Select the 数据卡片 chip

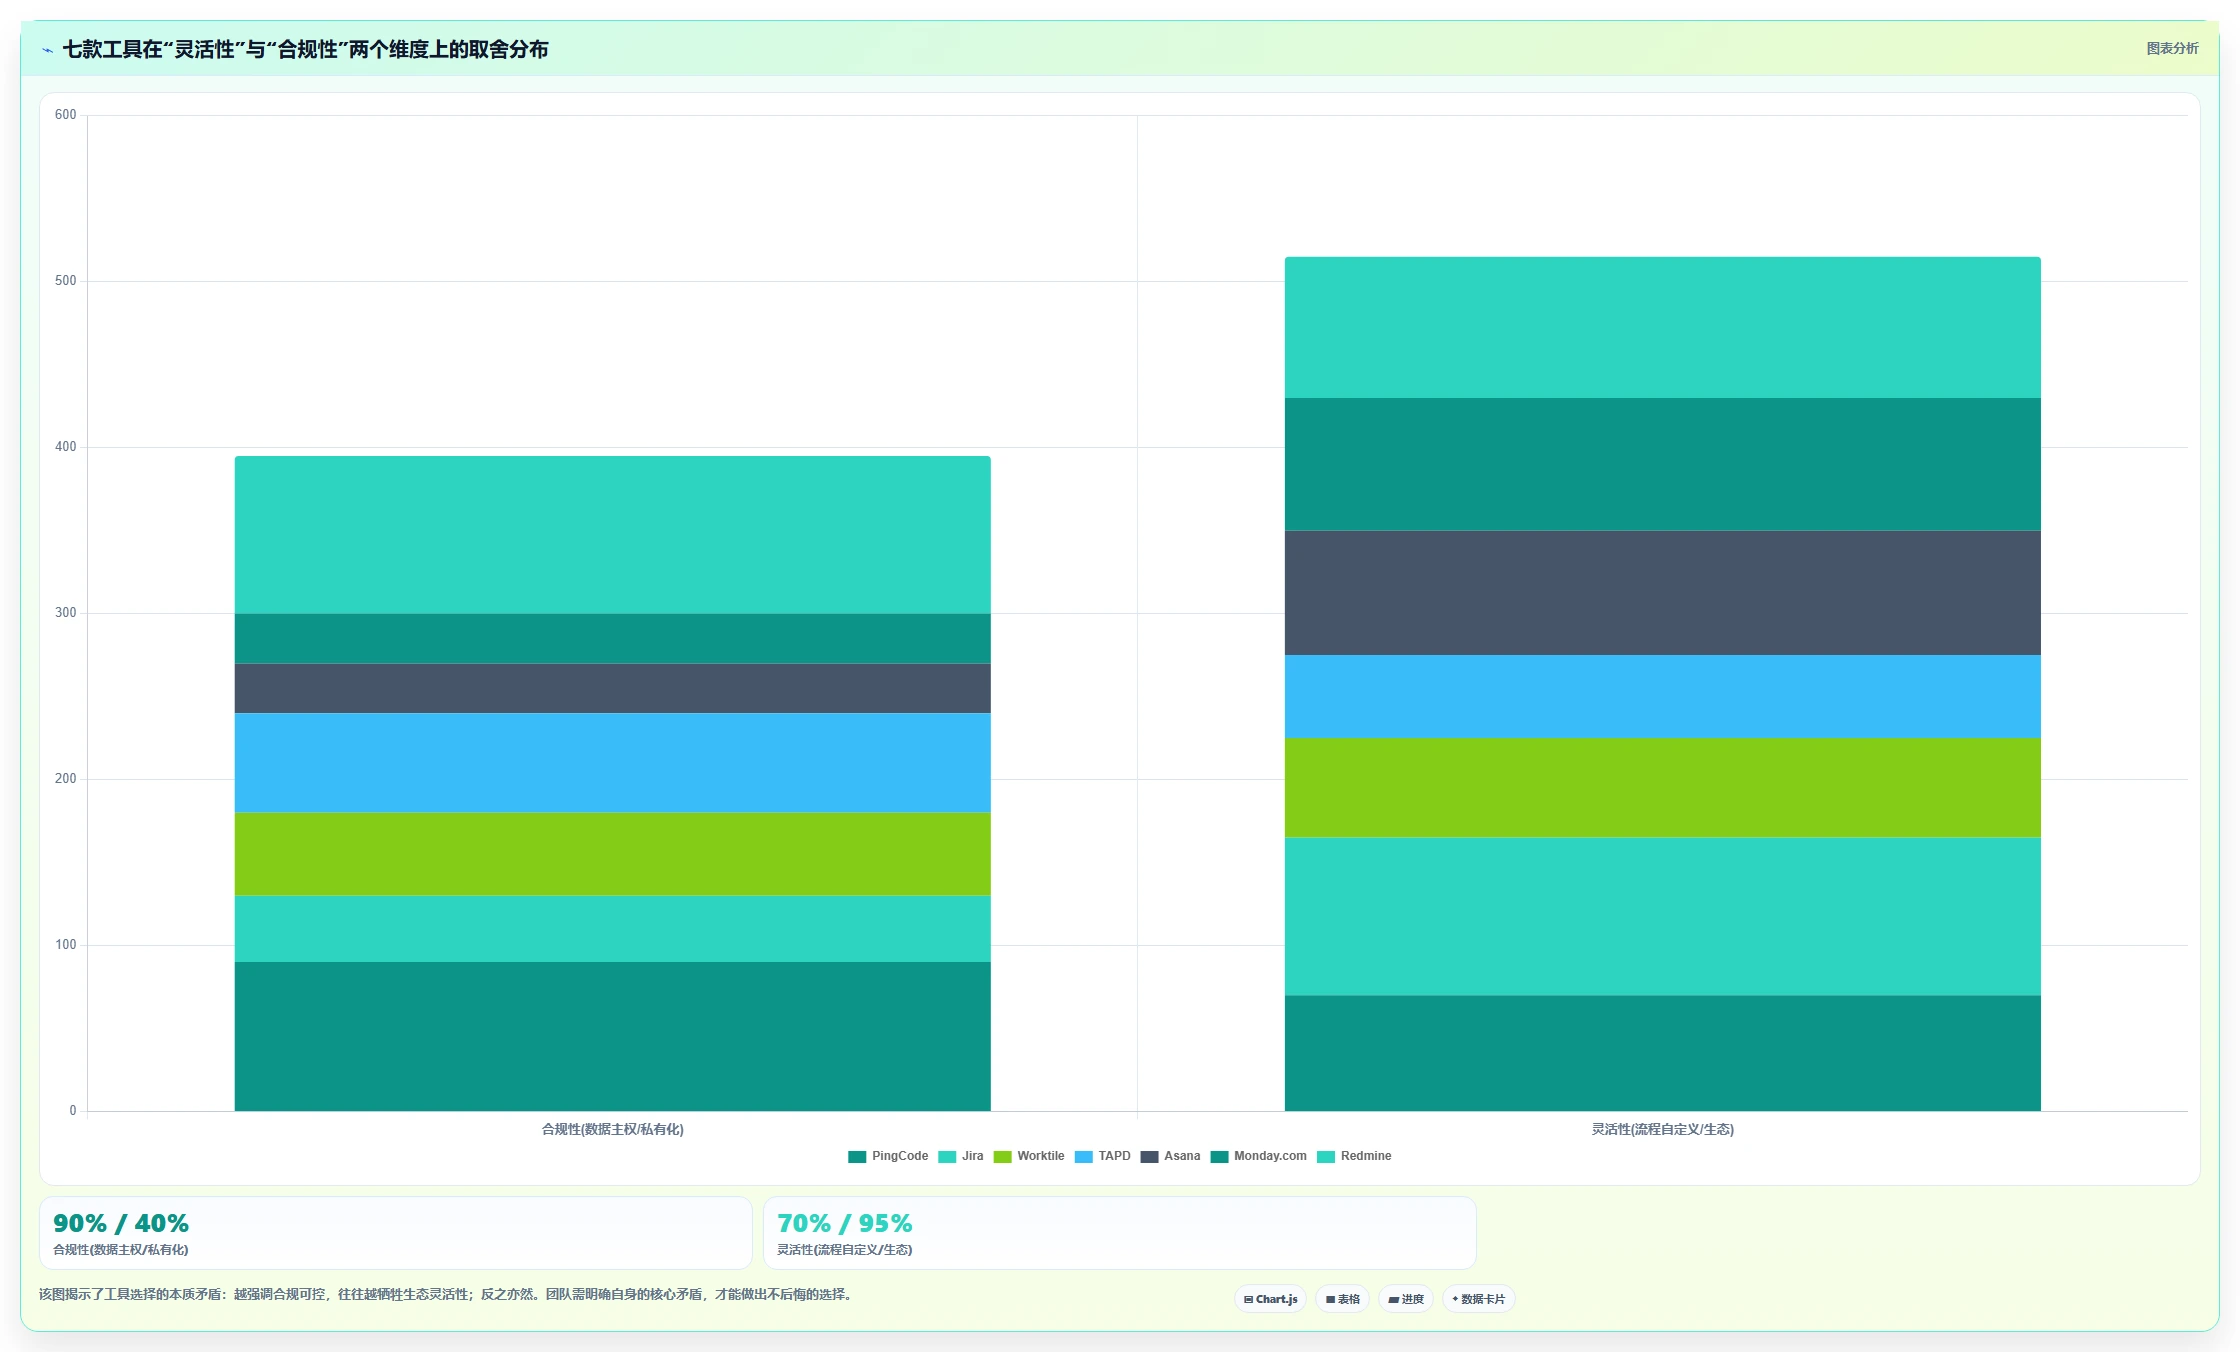point(1479,1299)
